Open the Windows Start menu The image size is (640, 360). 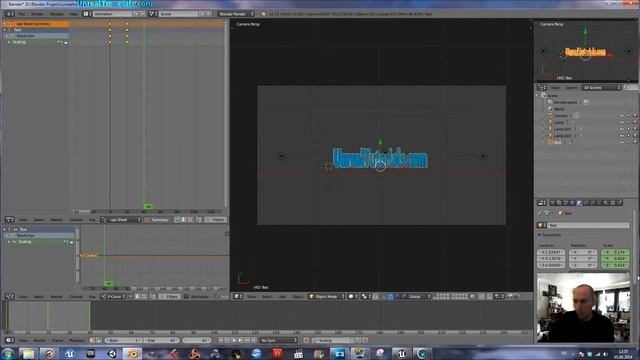[x=8, y=353]
